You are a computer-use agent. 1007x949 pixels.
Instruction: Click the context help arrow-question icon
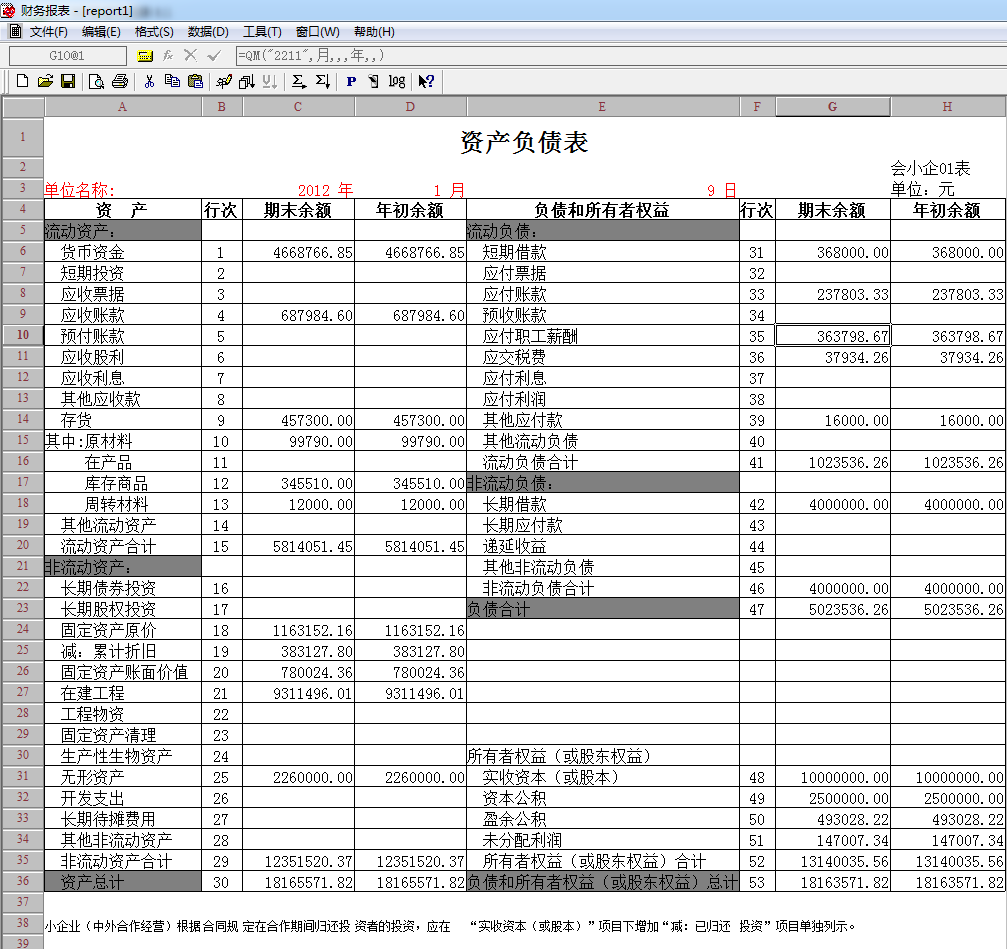pyautogui.click(x=426, y=81)
